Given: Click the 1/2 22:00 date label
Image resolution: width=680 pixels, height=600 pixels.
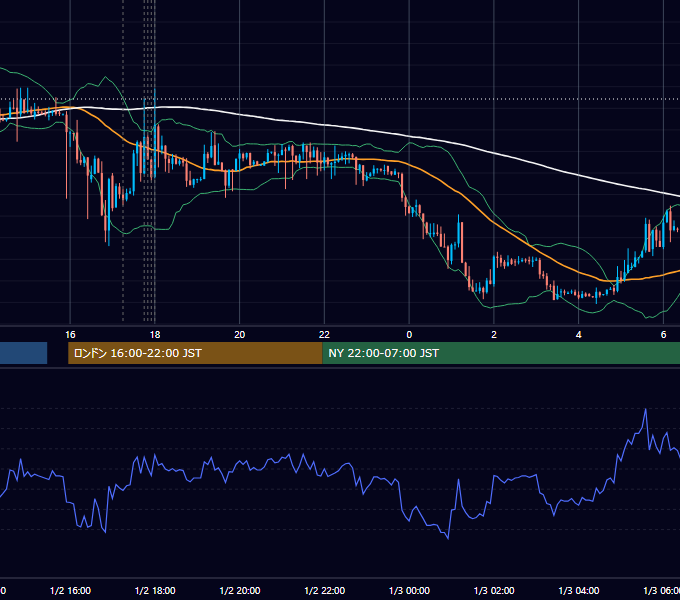Looking at the screenshot, I should click(x=324, y=590).
